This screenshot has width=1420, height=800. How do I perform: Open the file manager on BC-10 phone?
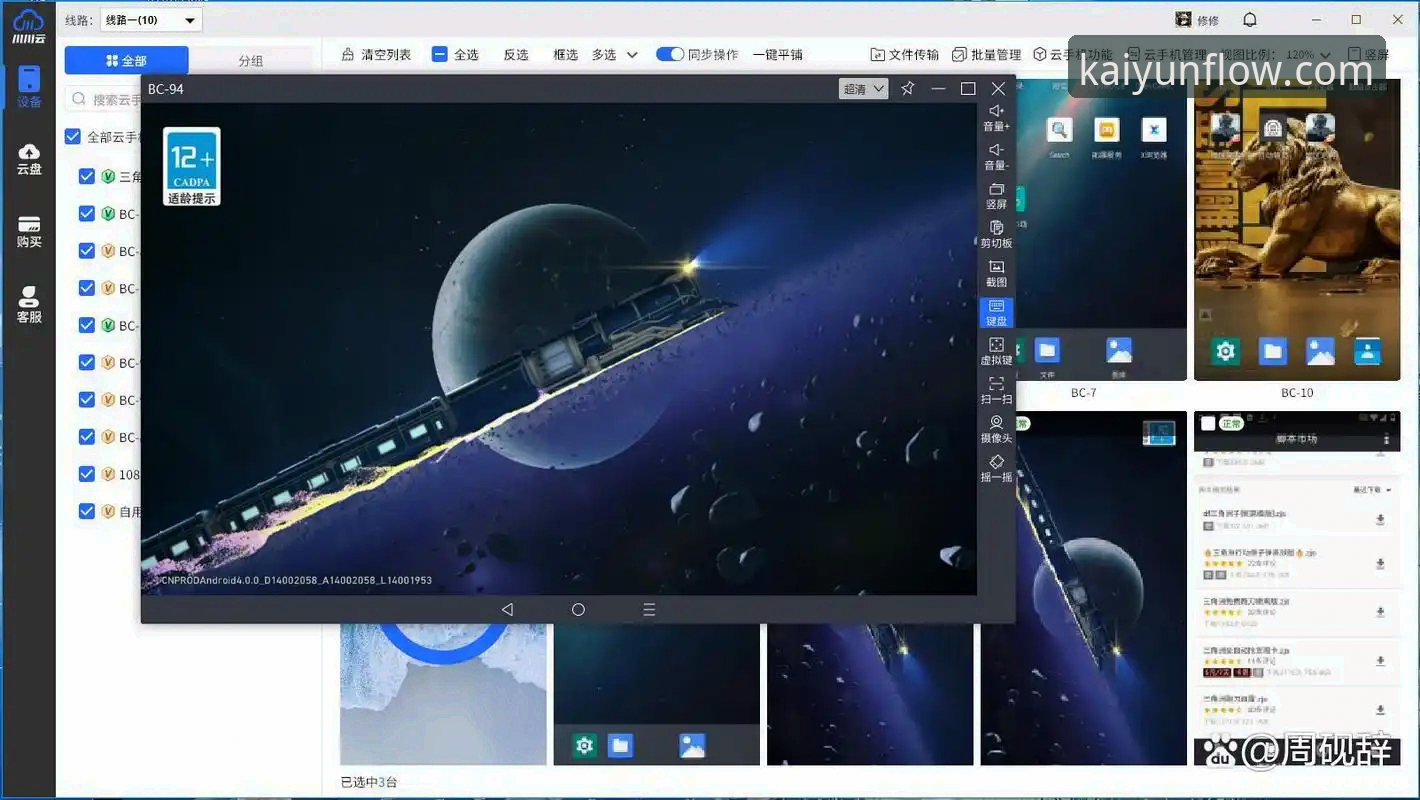click(1273, 351)
